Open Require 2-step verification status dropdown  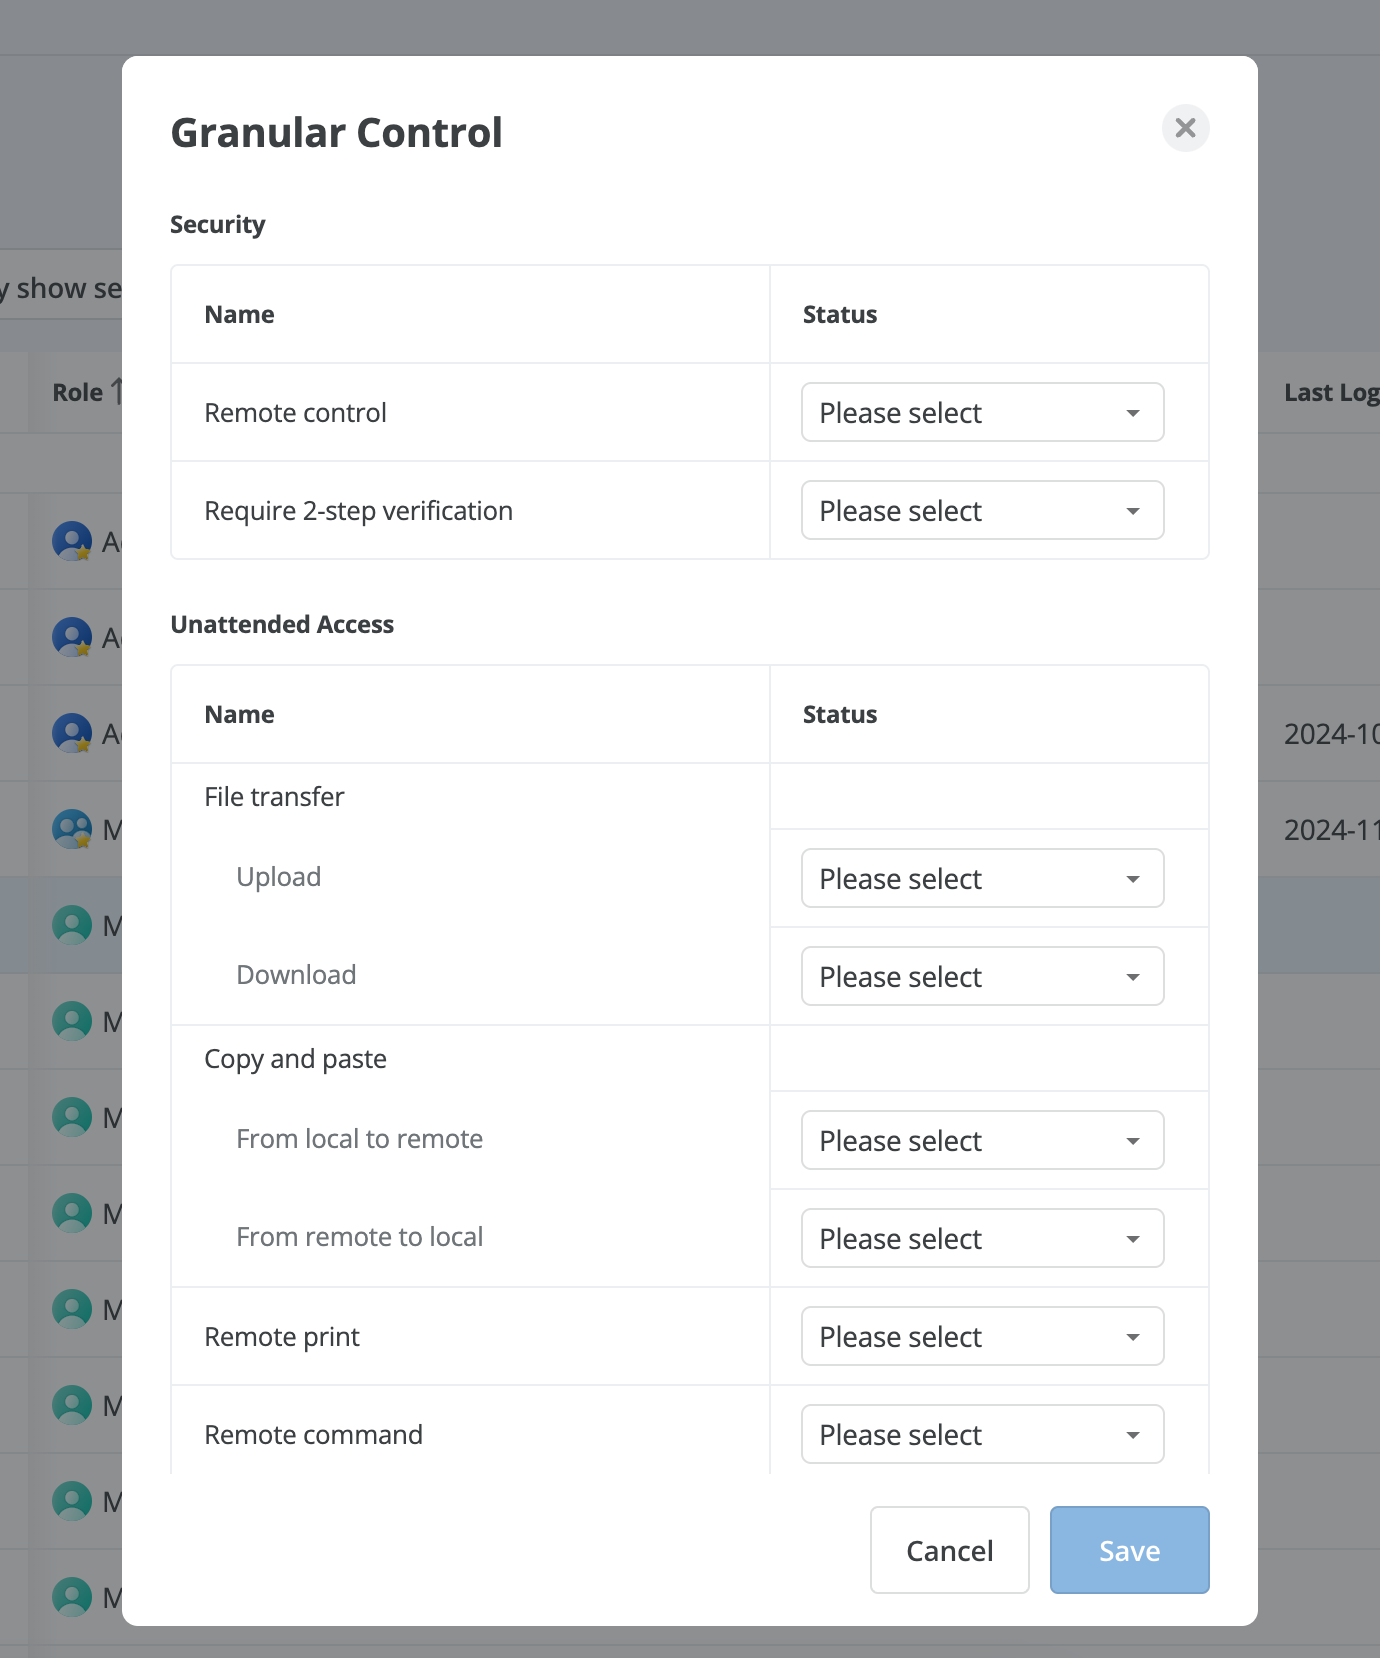[x=982, y=510]
